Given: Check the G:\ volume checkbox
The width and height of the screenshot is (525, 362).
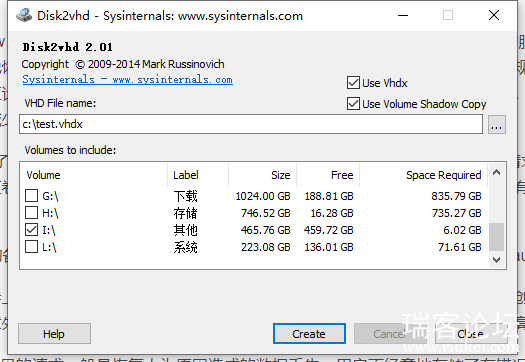Looking at the screenshot, I should coord(31,196).
